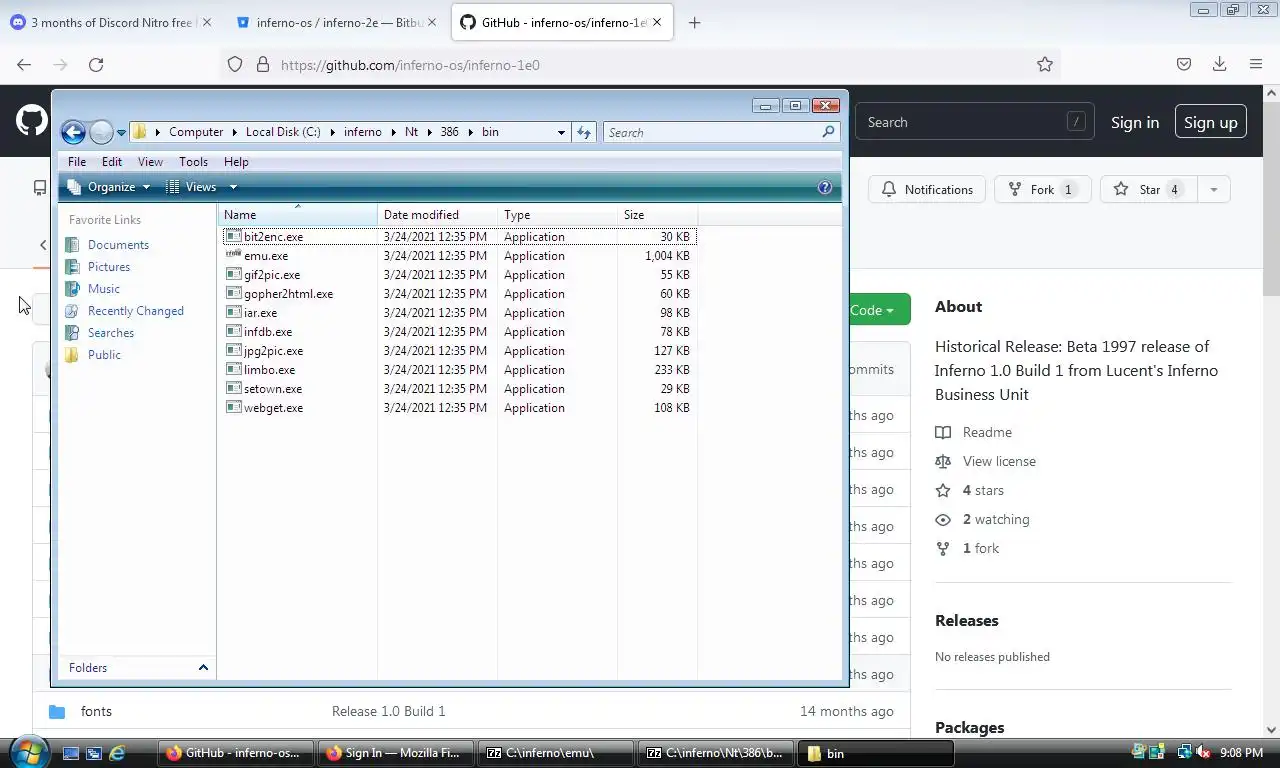Click the Windows Start orb
Viewport: 1280px width, 768px height.
point(27,752)
